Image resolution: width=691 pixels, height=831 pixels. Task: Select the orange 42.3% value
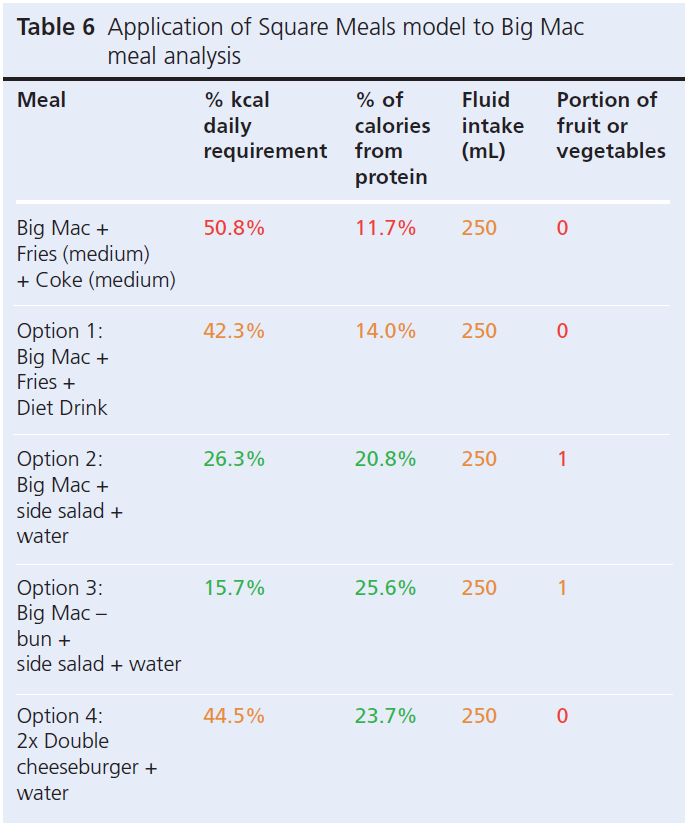[234, 331]
